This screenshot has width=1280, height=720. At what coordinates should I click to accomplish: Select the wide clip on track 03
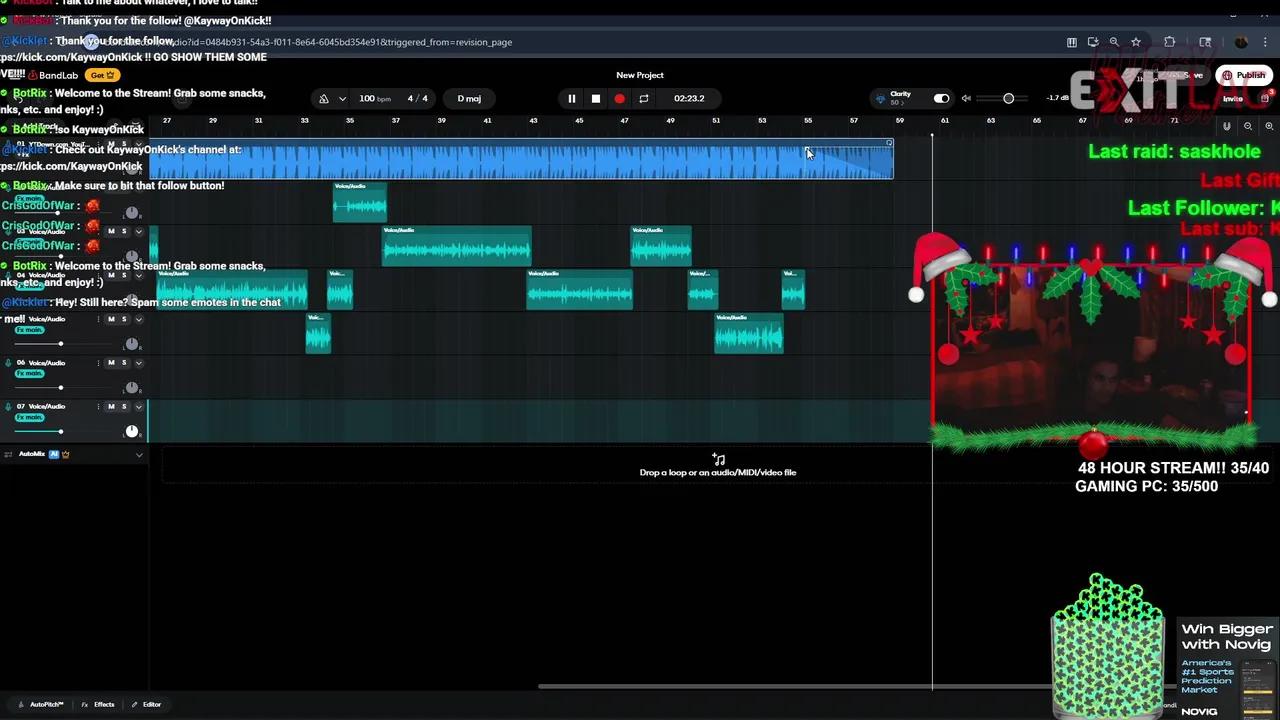[x=456, y=246]
